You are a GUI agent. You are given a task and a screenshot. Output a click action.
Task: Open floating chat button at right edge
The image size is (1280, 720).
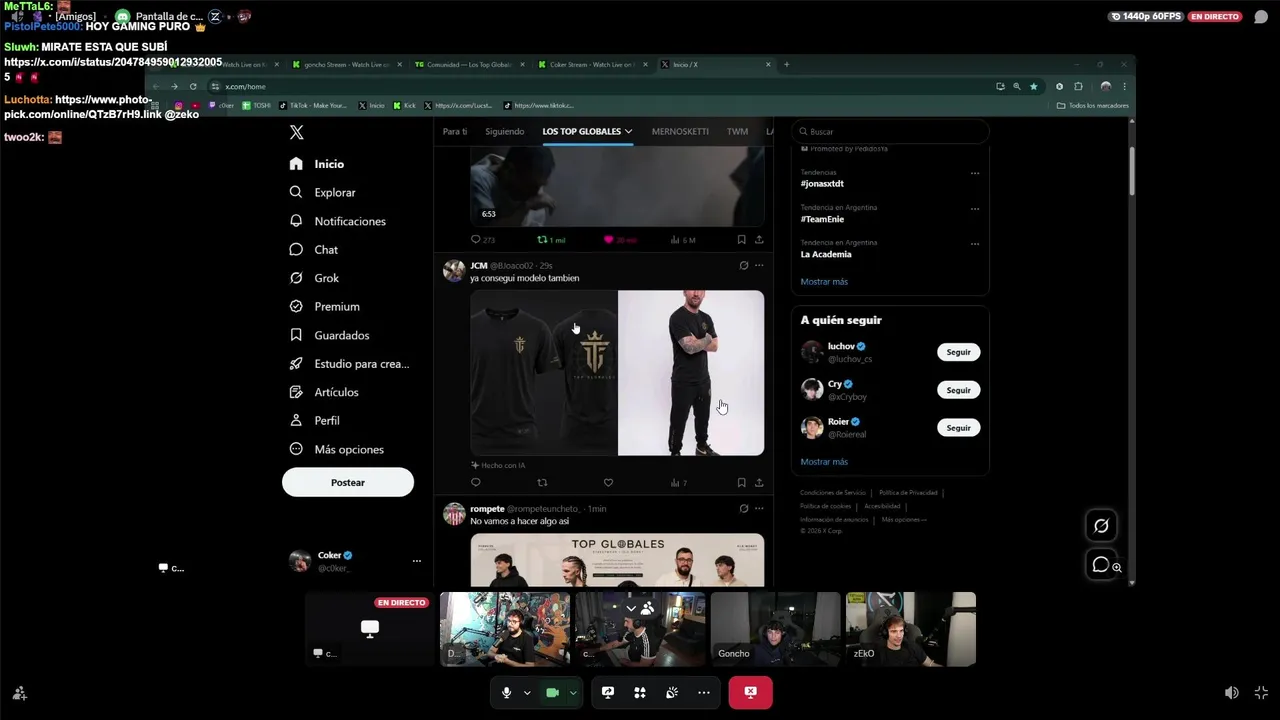pos(1101,565)
